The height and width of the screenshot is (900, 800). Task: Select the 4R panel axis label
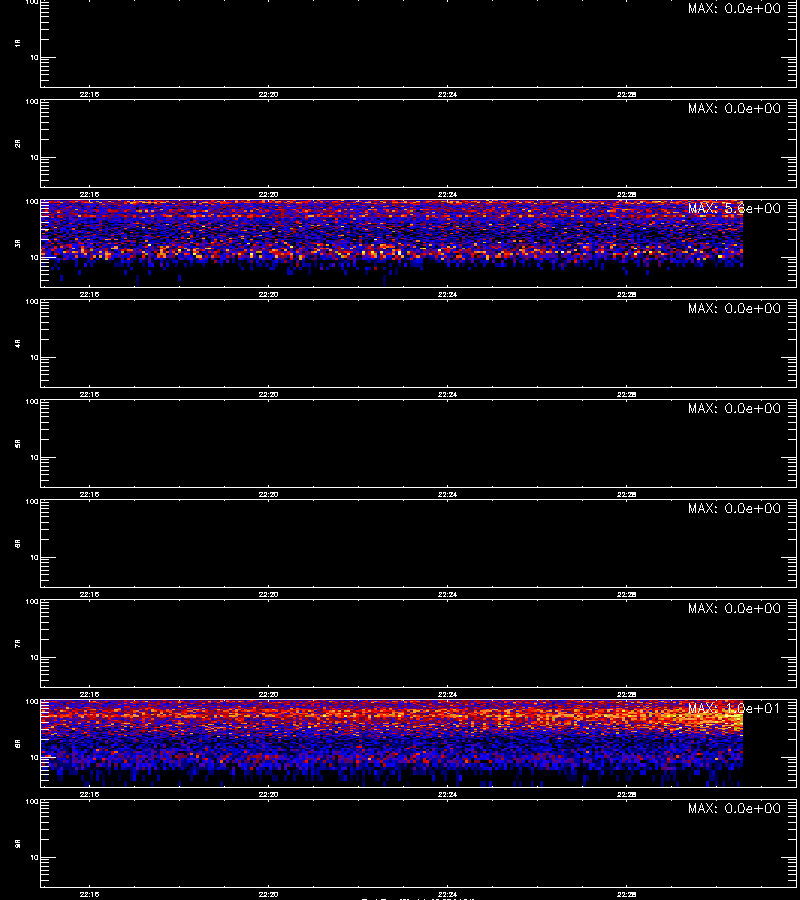[18, 343]
